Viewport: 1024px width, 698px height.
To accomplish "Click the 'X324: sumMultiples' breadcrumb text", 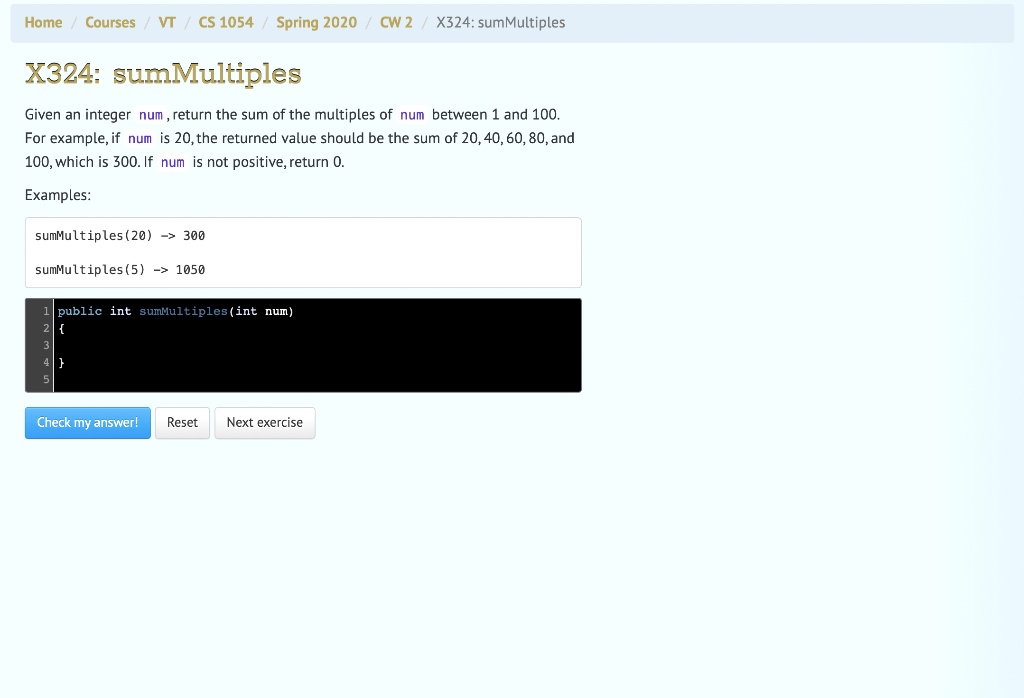I will pos(501,22).
